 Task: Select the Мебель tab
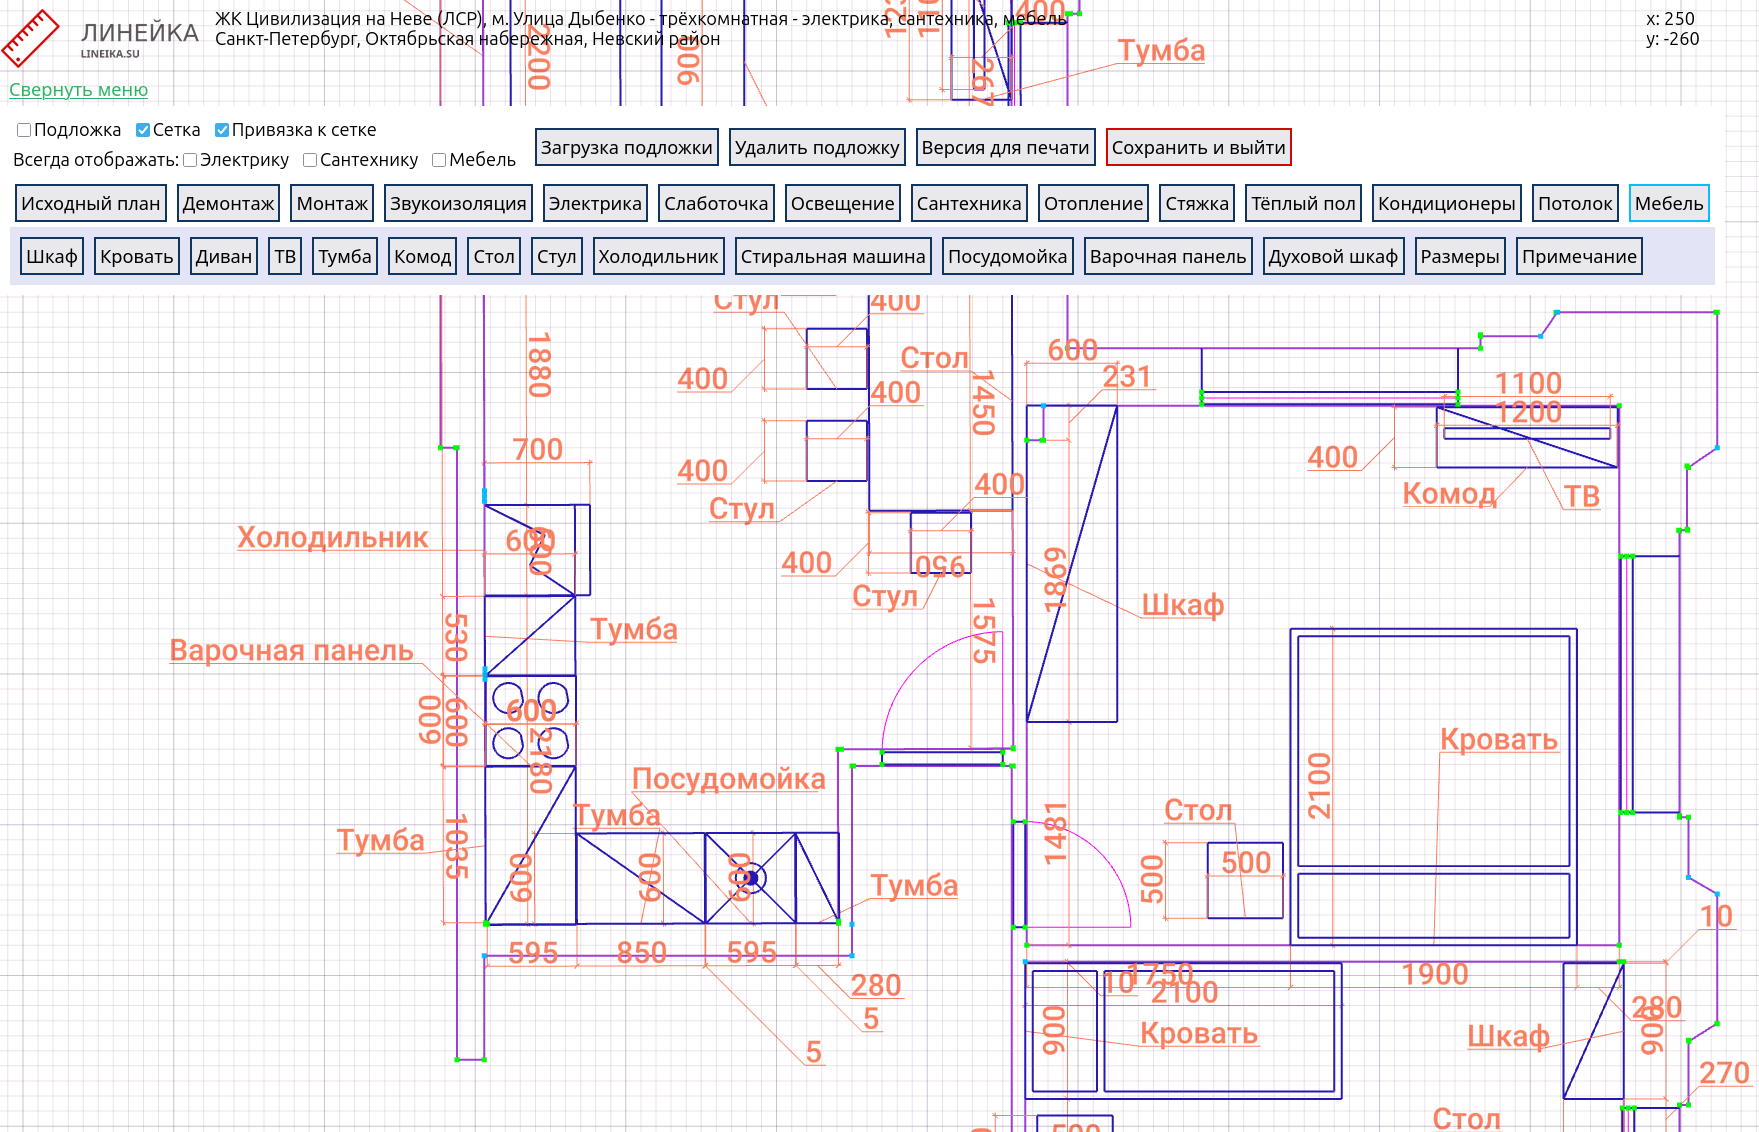click(1669, 203)
